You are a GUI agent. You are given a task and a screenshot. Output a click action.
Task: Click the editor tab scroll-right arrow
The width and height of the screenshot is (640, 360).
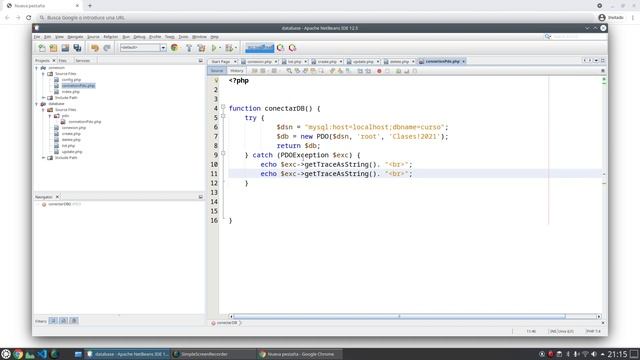point(590,60)
